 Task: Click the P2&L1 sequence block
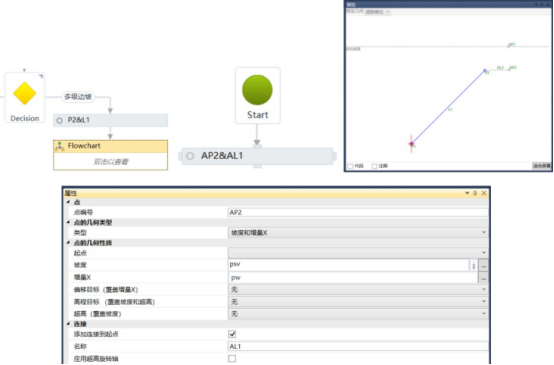111,120
